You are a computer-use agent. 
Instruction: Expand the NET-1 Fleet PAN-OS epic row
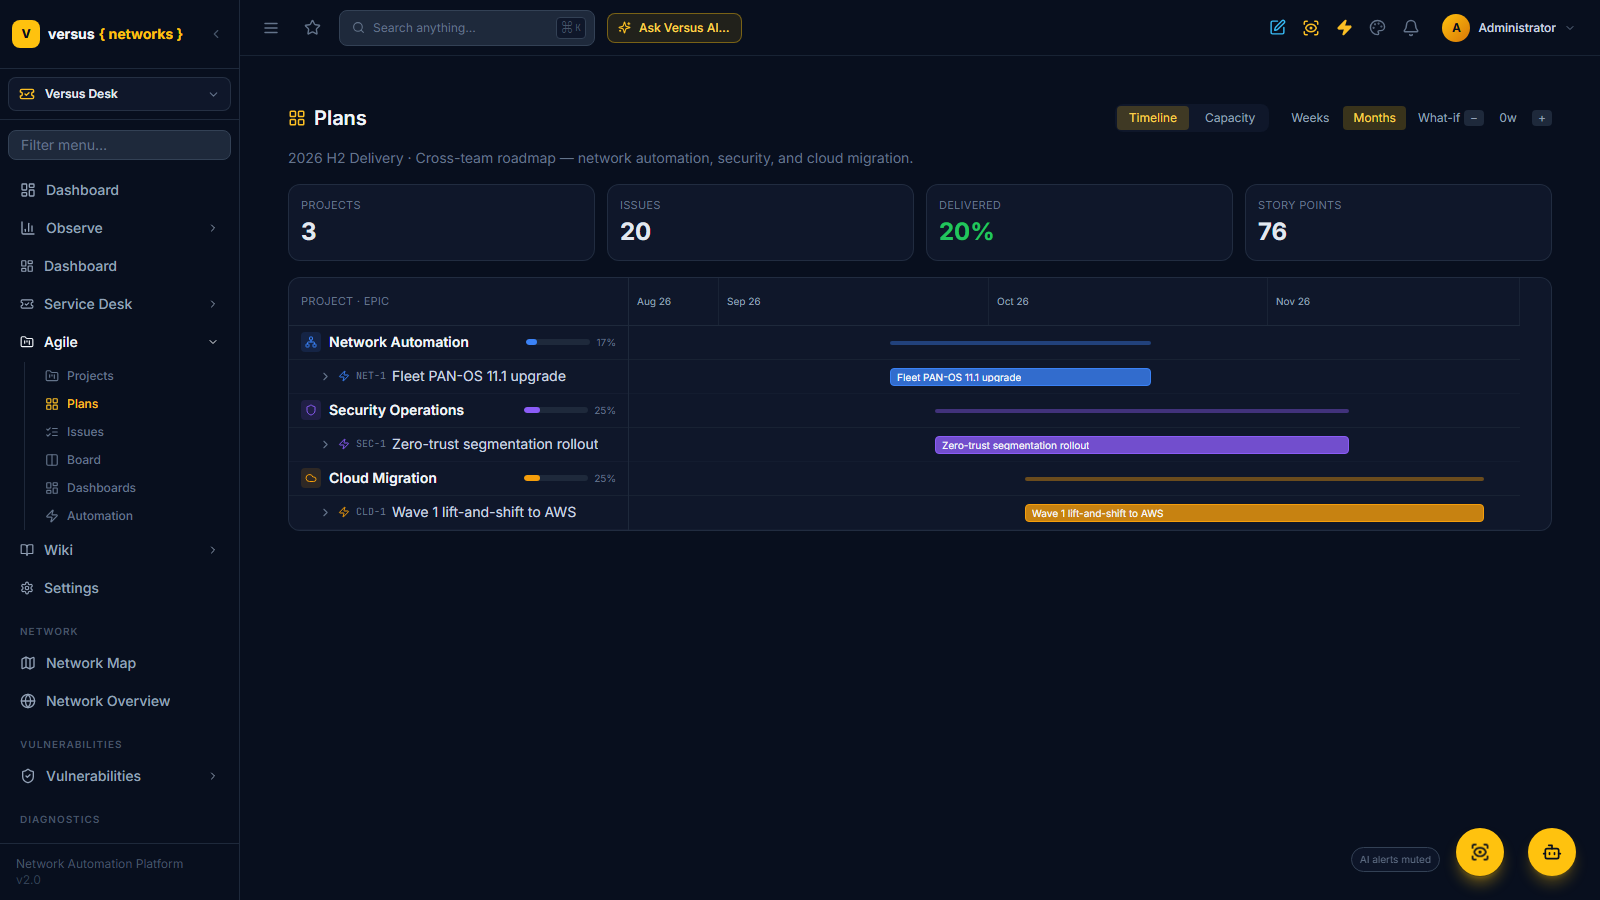tap(325, 376)
